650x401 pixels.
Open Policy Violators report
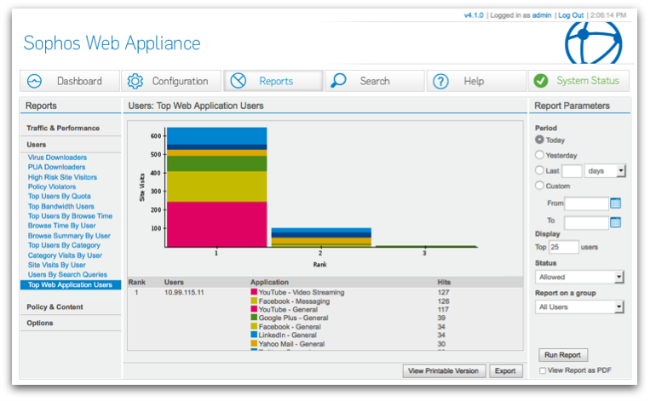coord(52,187)
